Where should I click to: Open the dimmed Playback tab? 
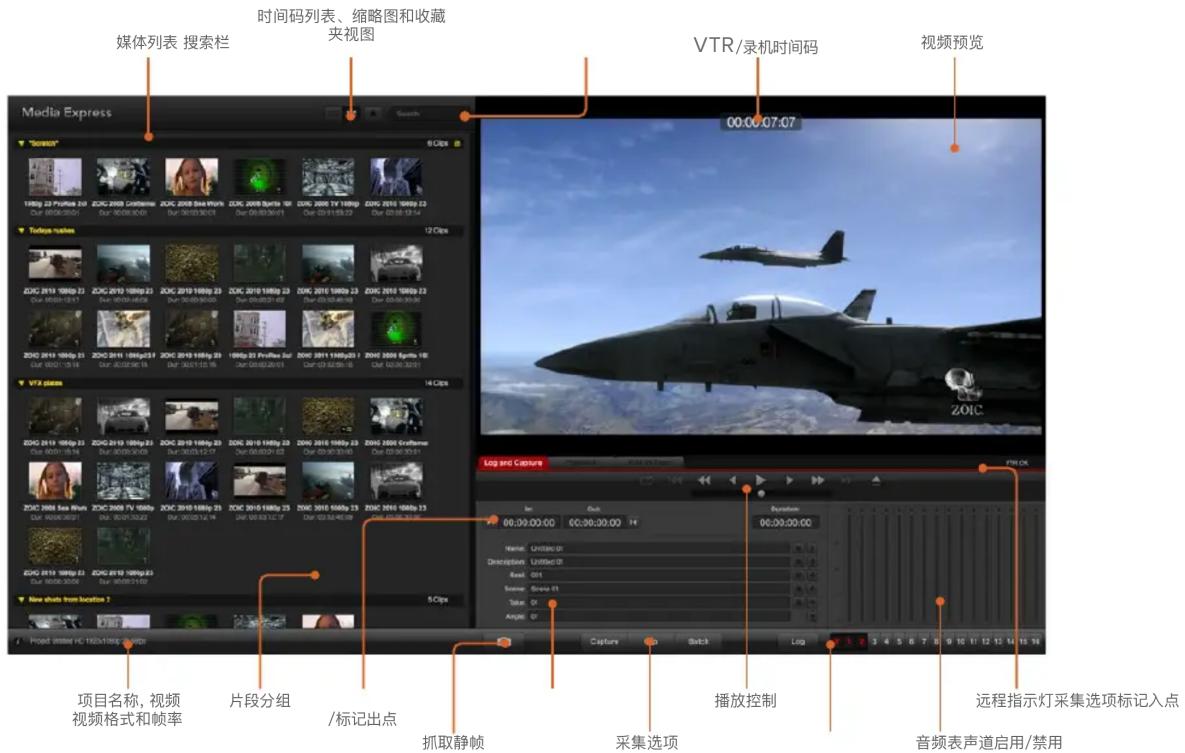582,463
